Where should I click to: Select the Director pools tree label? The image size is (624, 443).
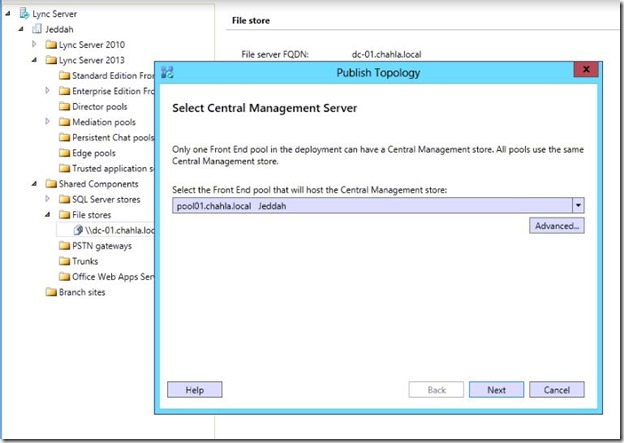coord(99,107)
